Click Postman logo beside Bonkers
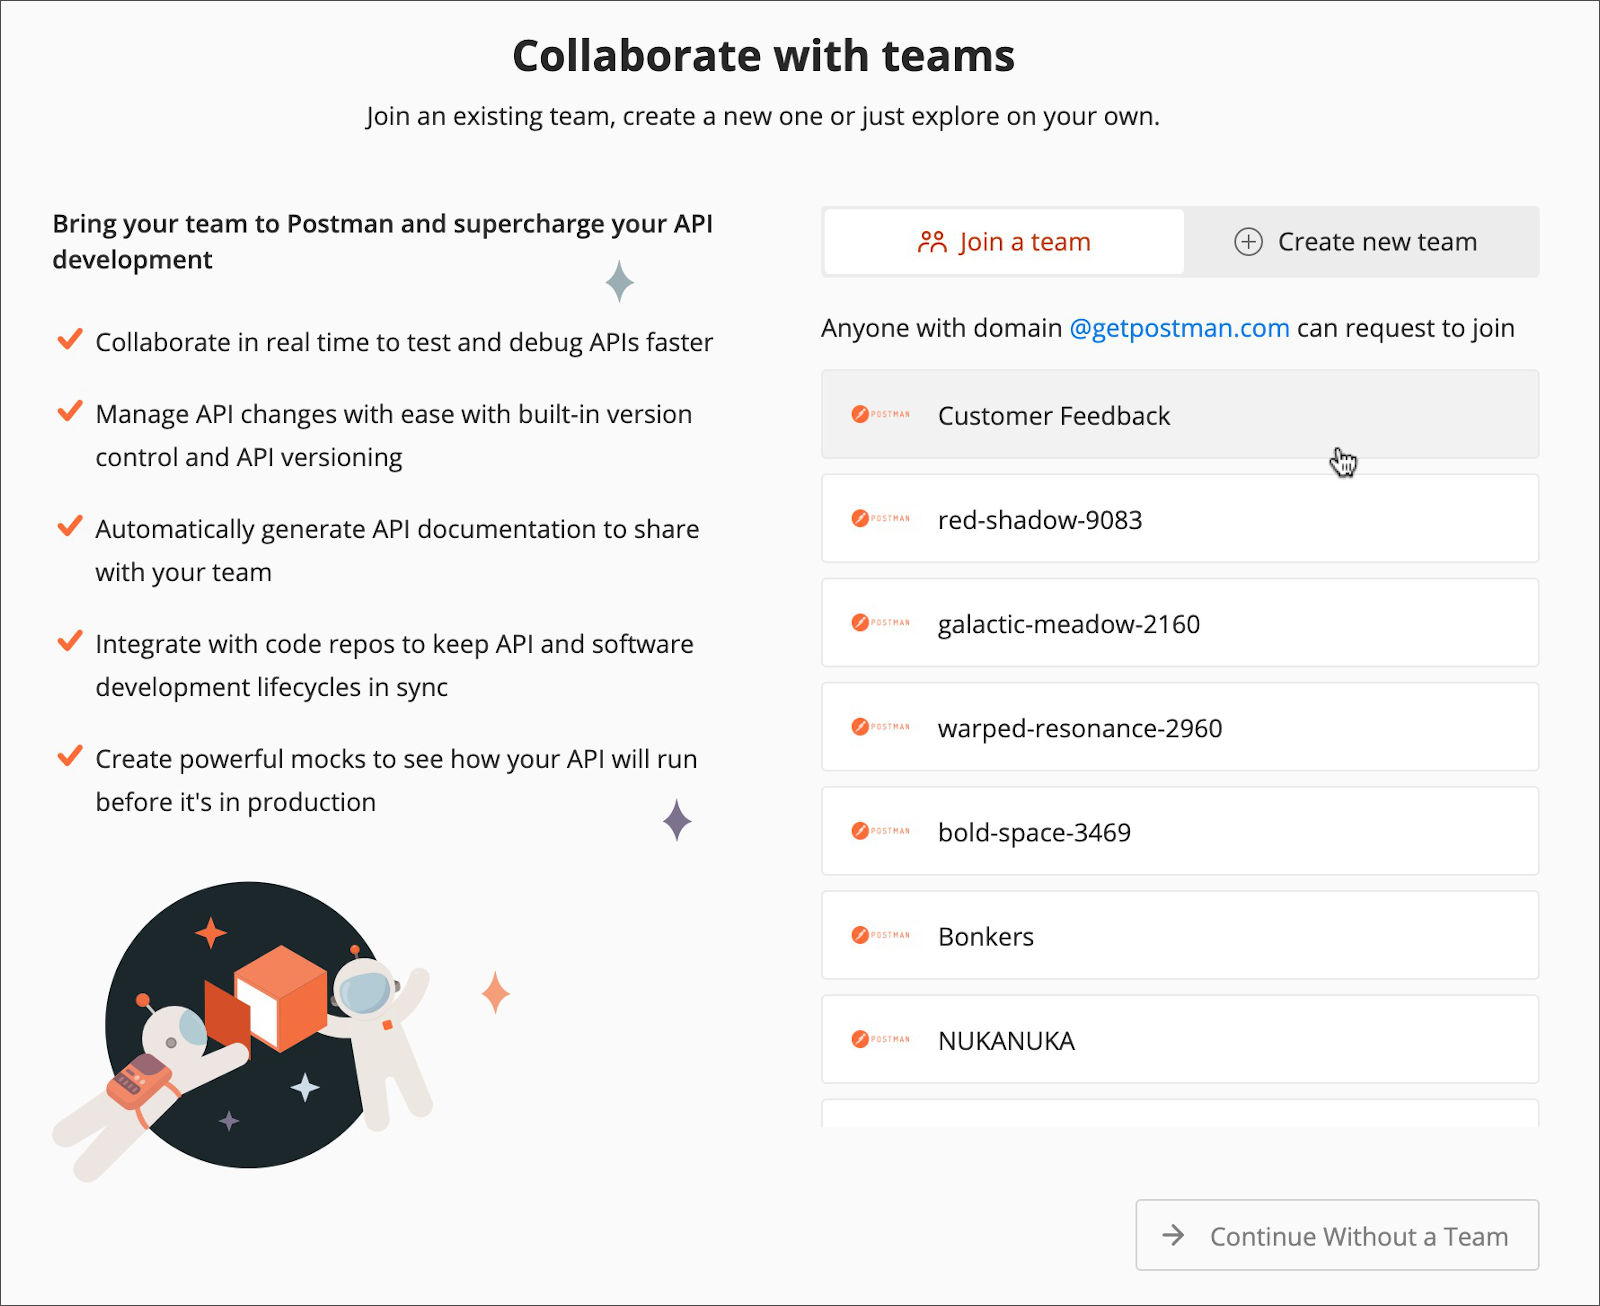 coord(880,934)
